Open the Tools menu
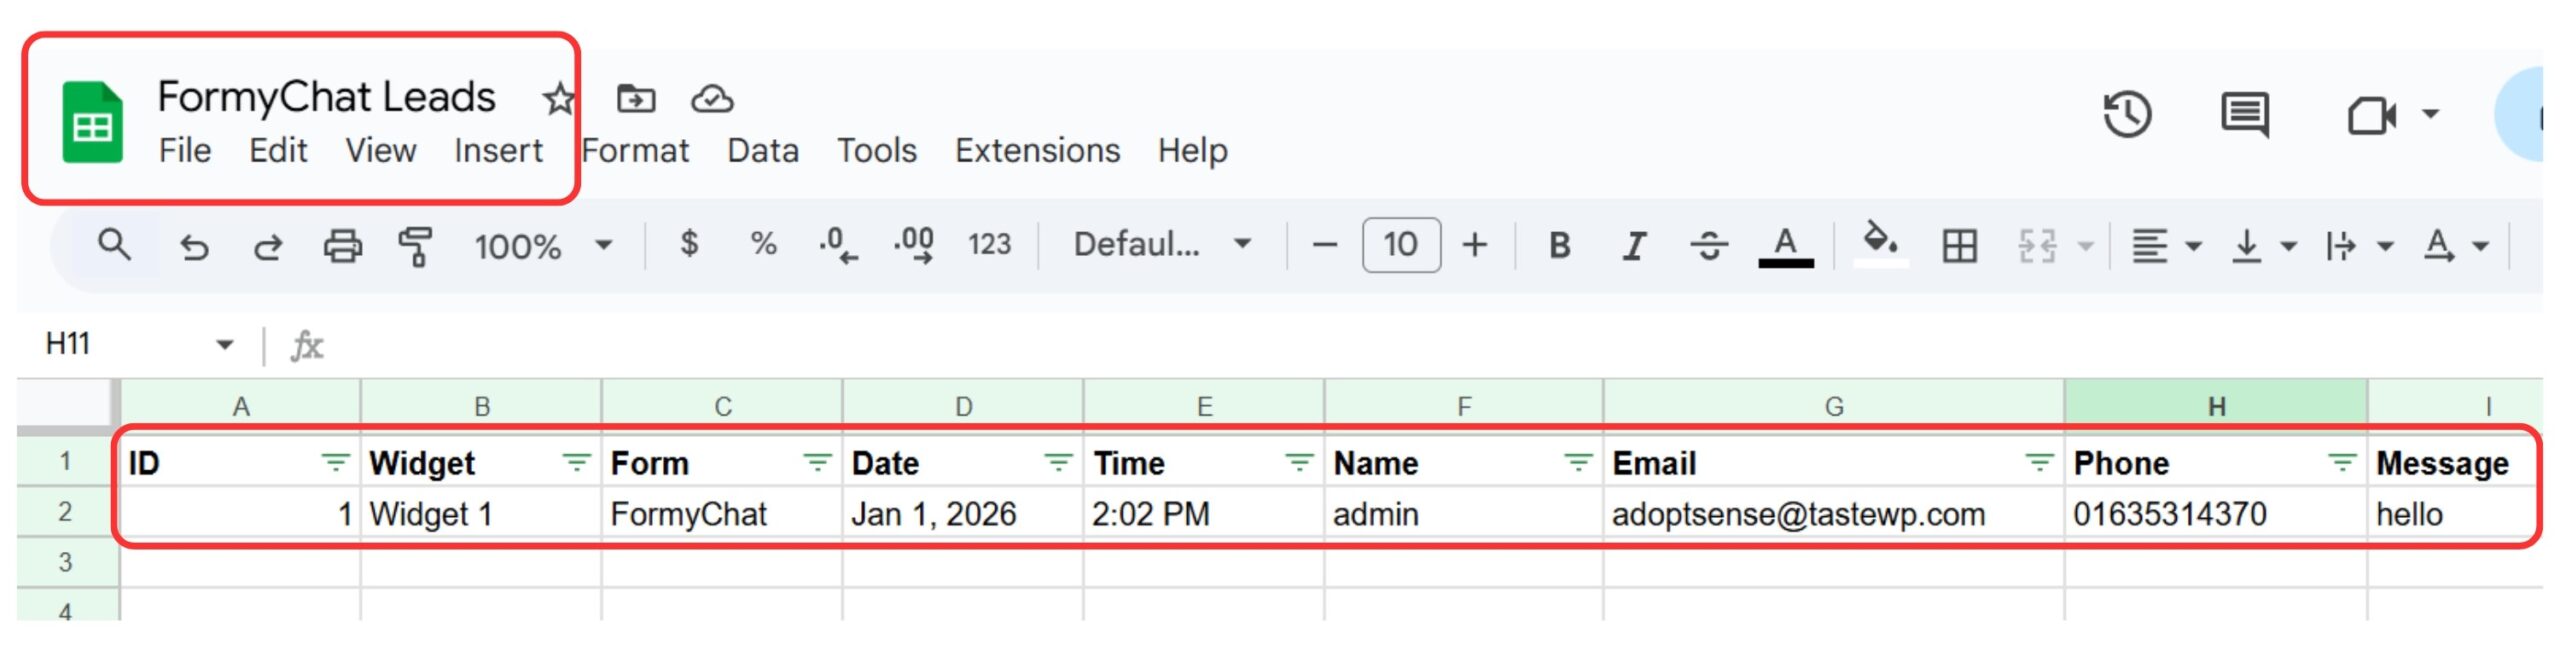2560x651 pixels. click(877, 150)
